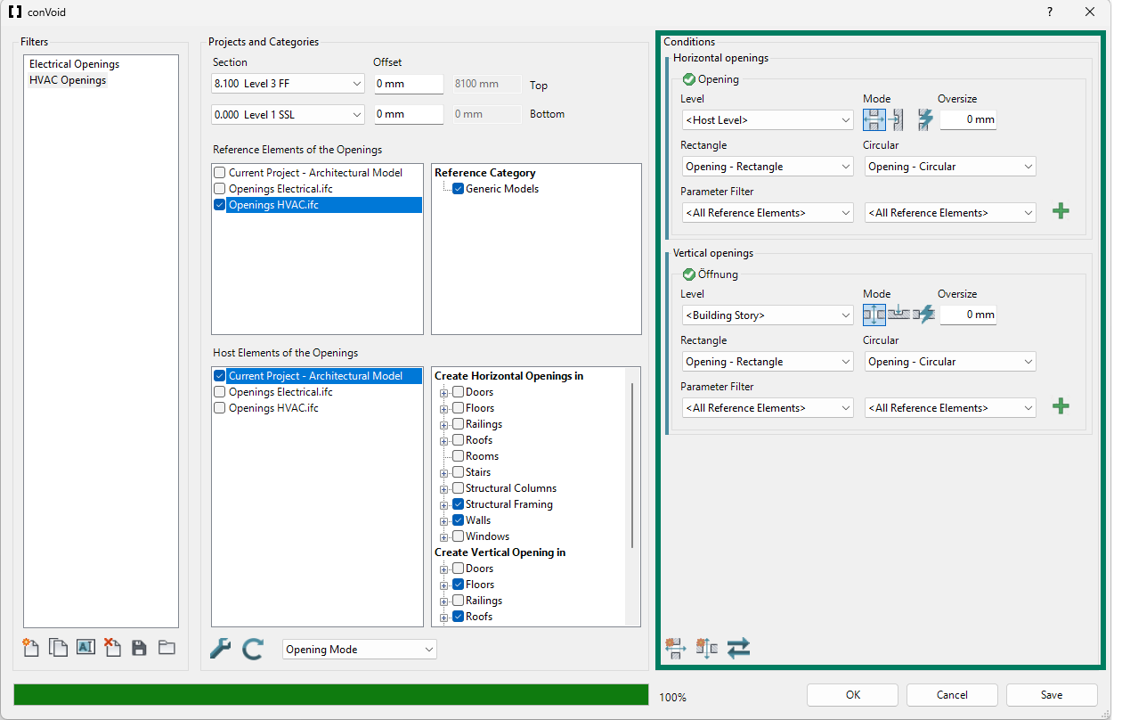Select lightning-bolt Mode icon in Vertical openings
The width and height of the screenshot is (1122, 720).
click(x=924, y=314)
